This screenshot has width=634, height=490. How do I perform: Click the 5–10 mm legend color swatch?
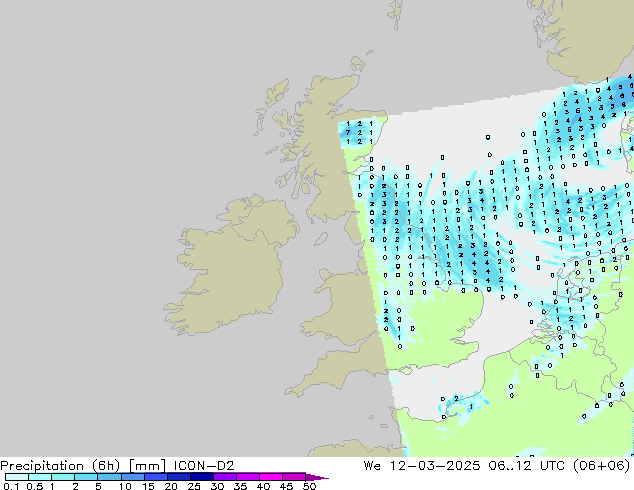(x=109, y=477)
